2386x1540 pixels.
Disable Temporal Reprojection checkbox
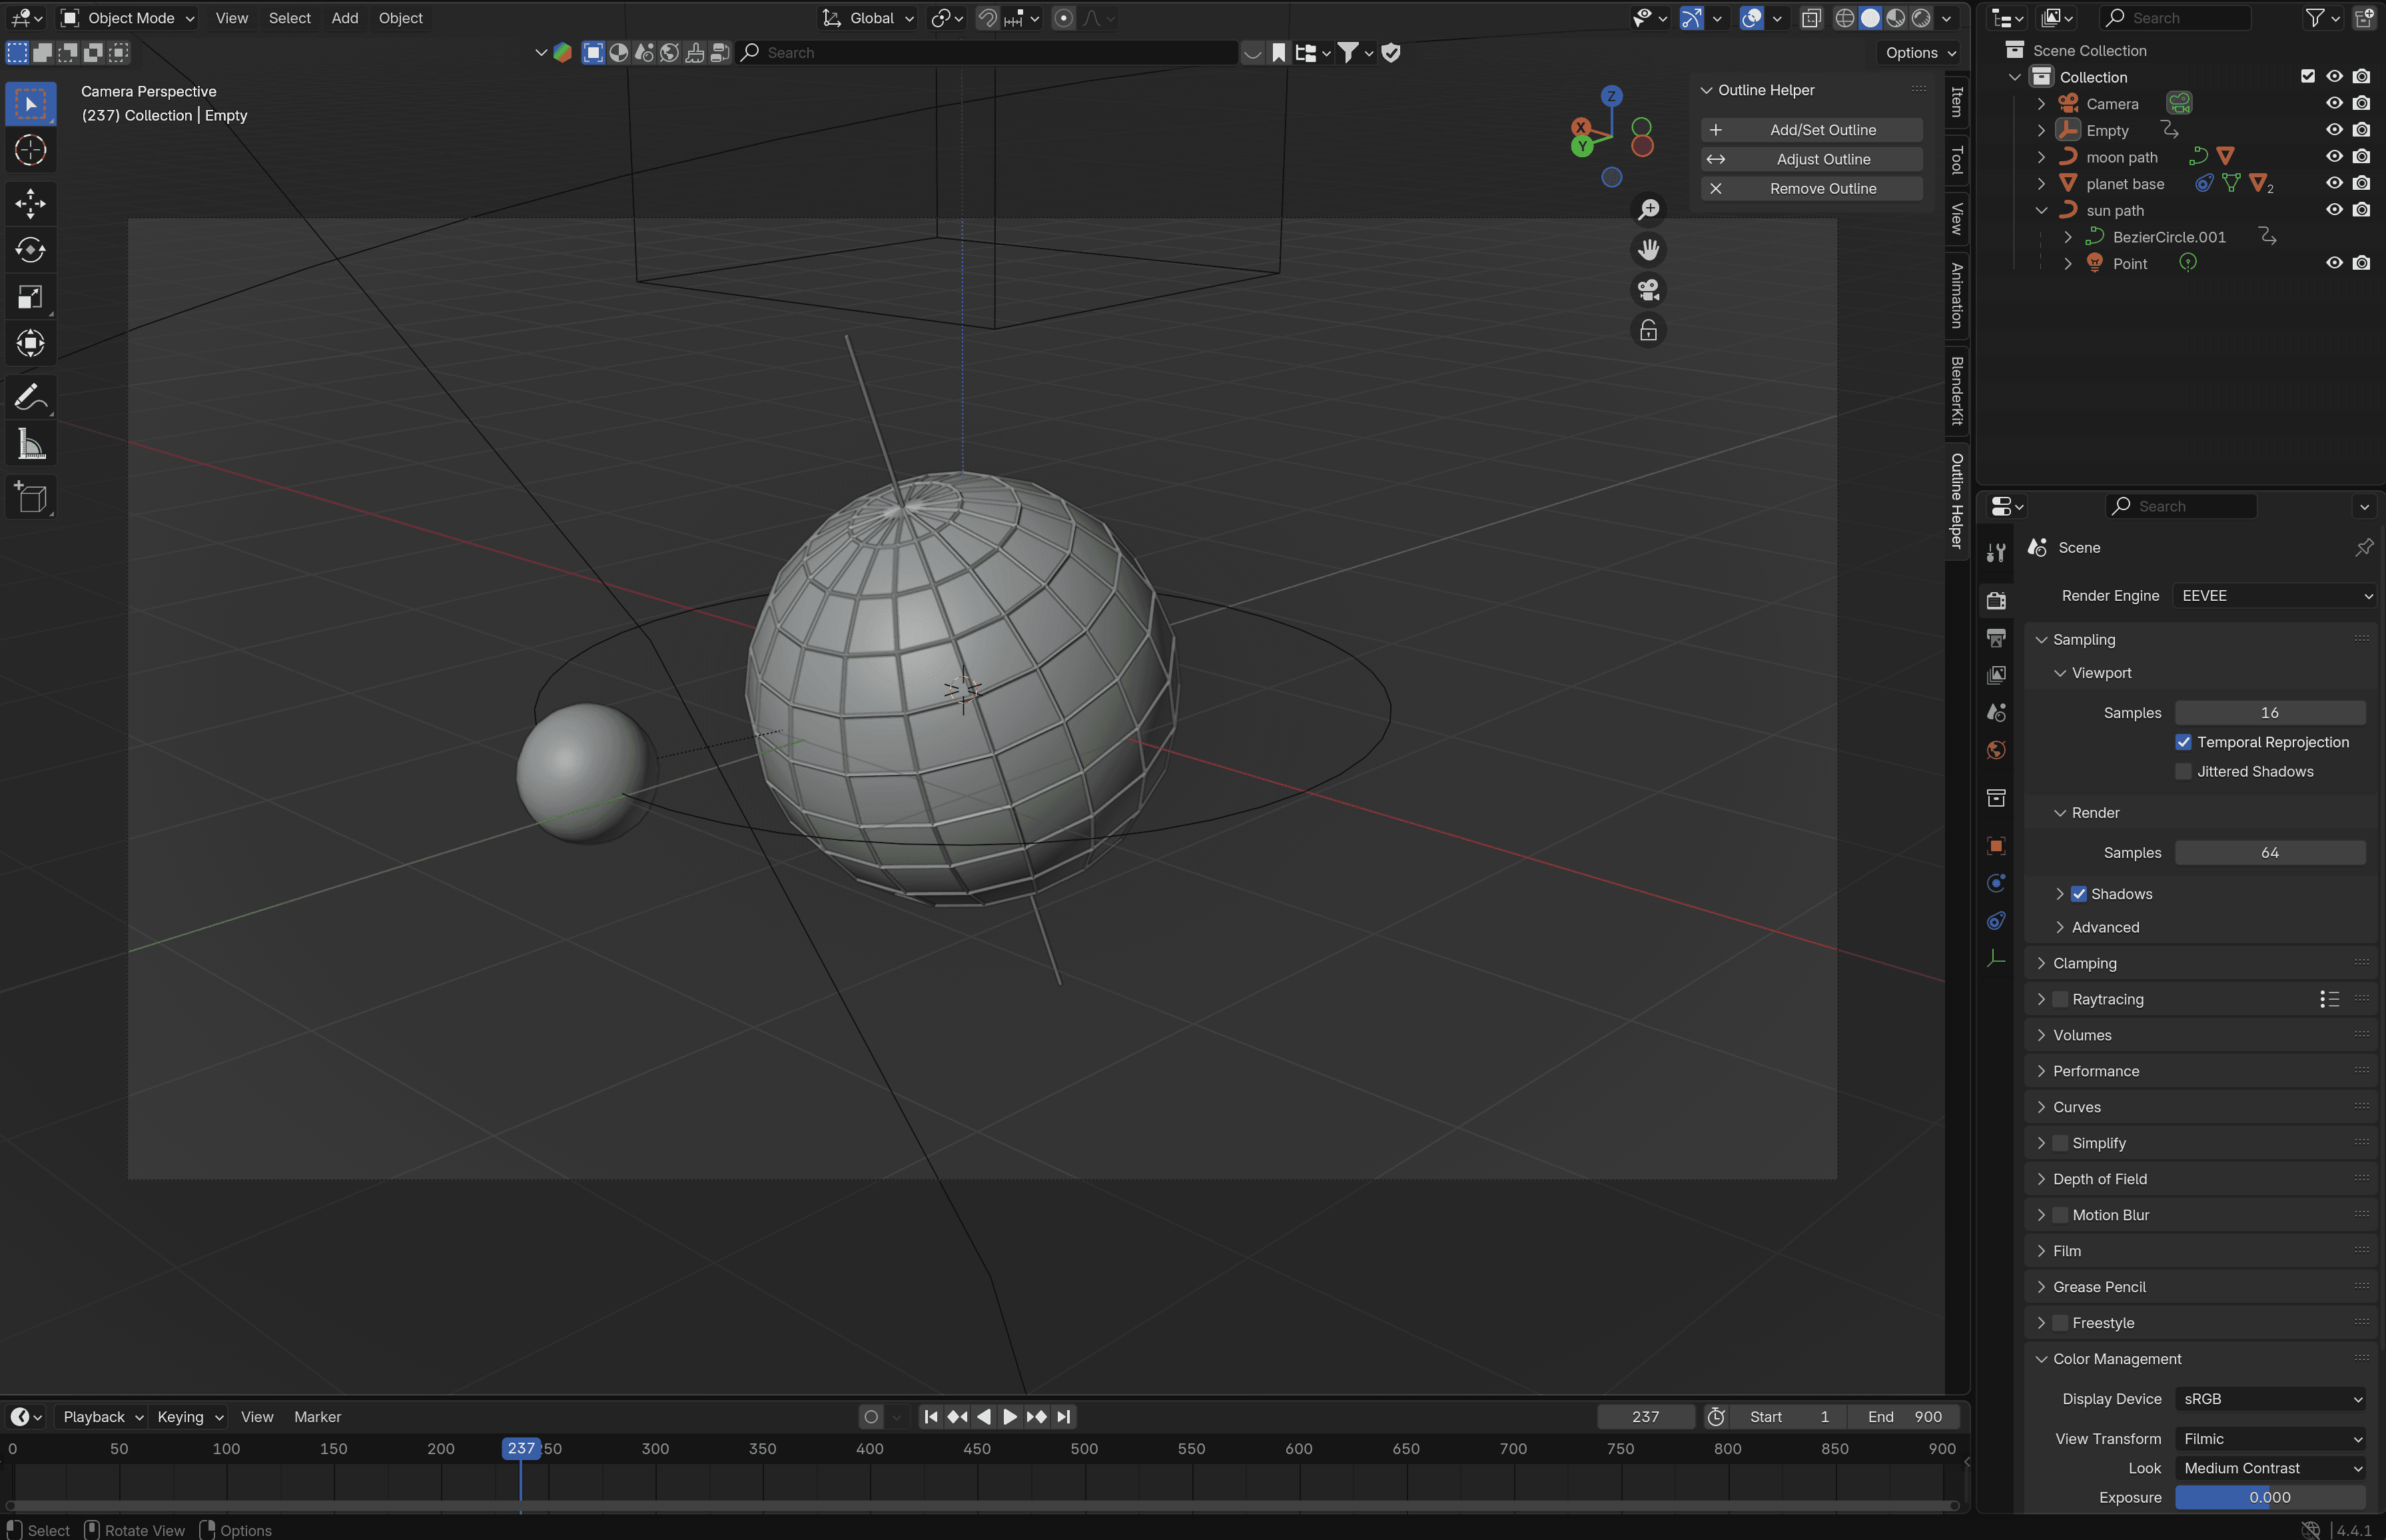coord(2183,742)
